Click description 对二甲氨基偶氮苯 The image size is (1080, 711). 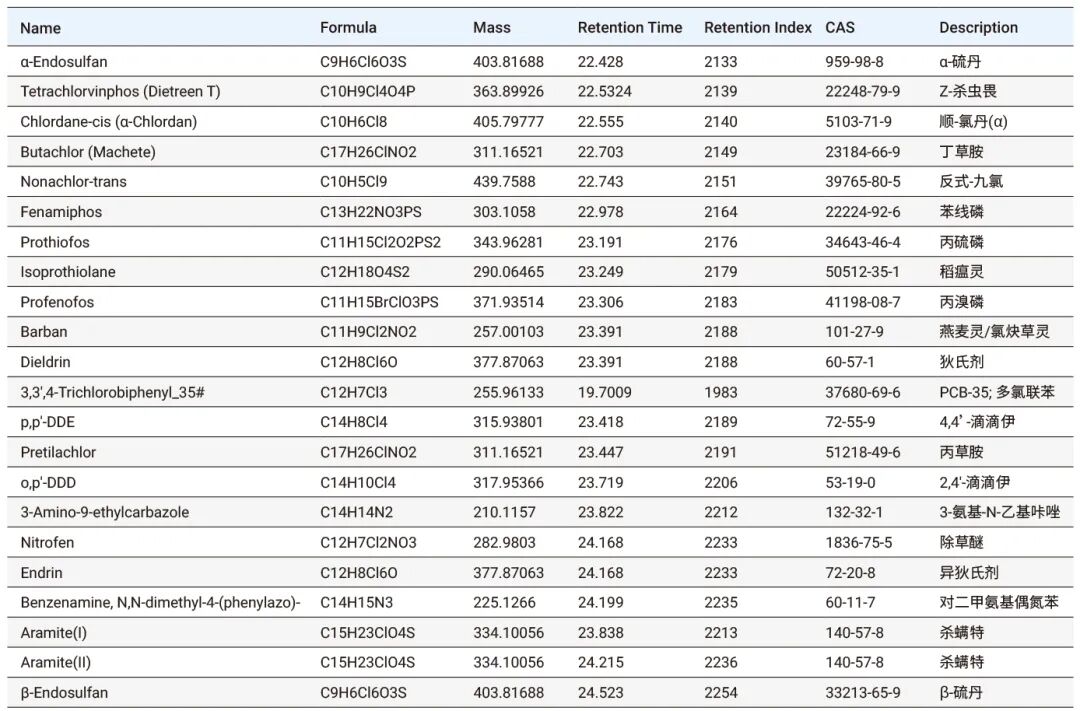999,602
